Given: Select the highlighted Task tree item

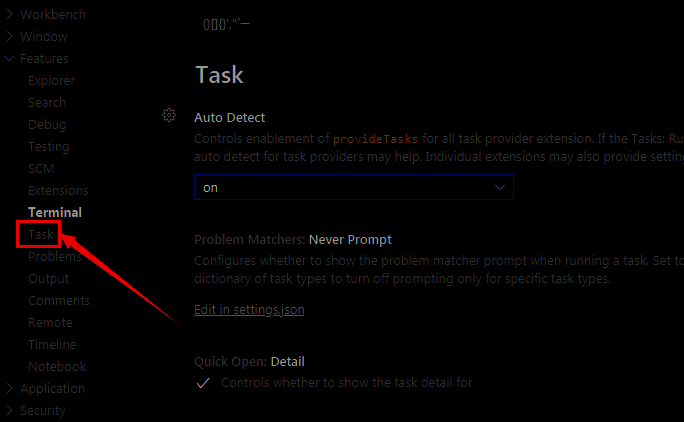Looking at the screenshot, I should click(x=41, y=235).
